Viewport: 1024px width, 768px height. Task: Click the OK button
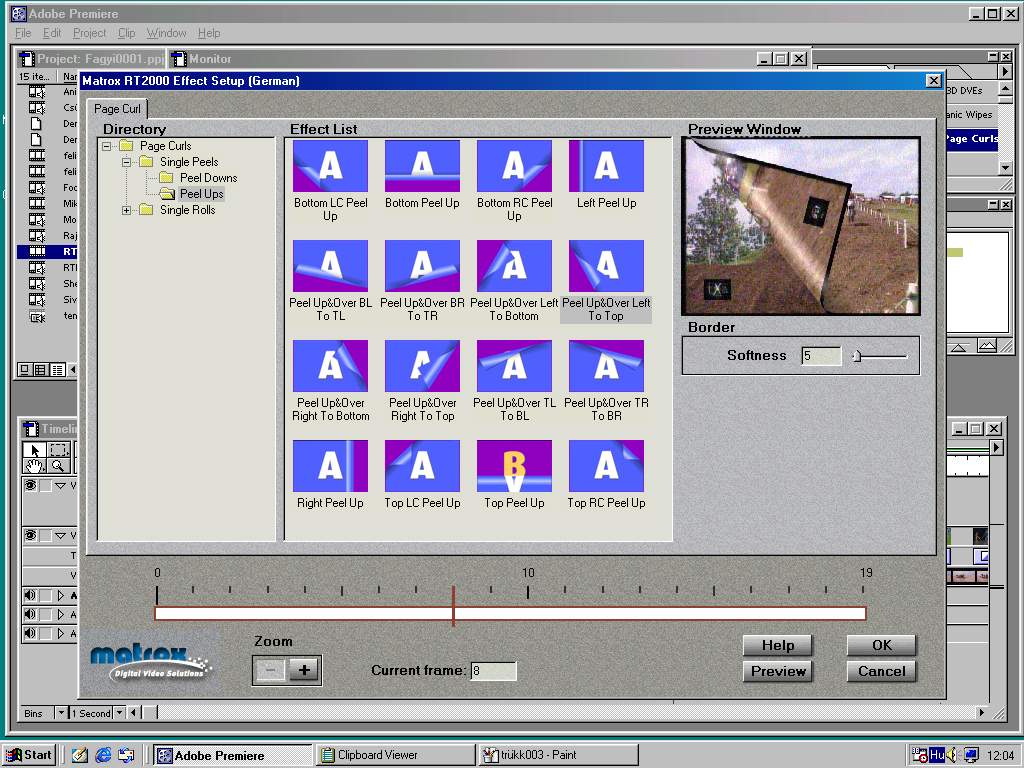tap(882, 645)
